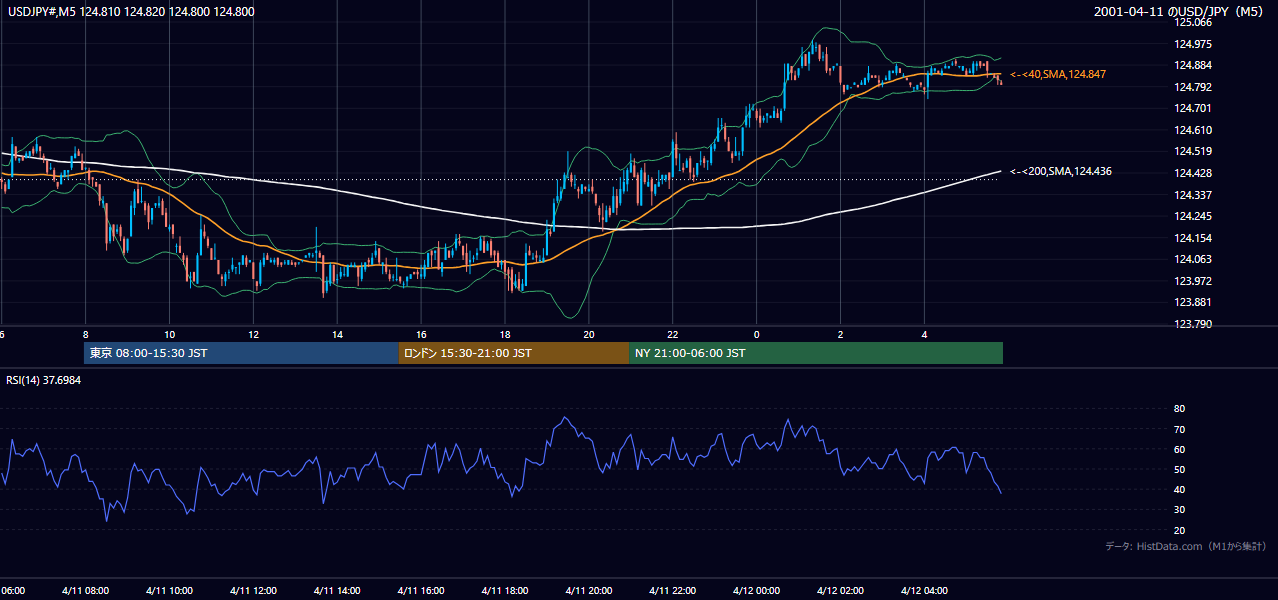Click hour 0 on the price chart time axis
1278x600 pixels.
click(x=757, y=334)
